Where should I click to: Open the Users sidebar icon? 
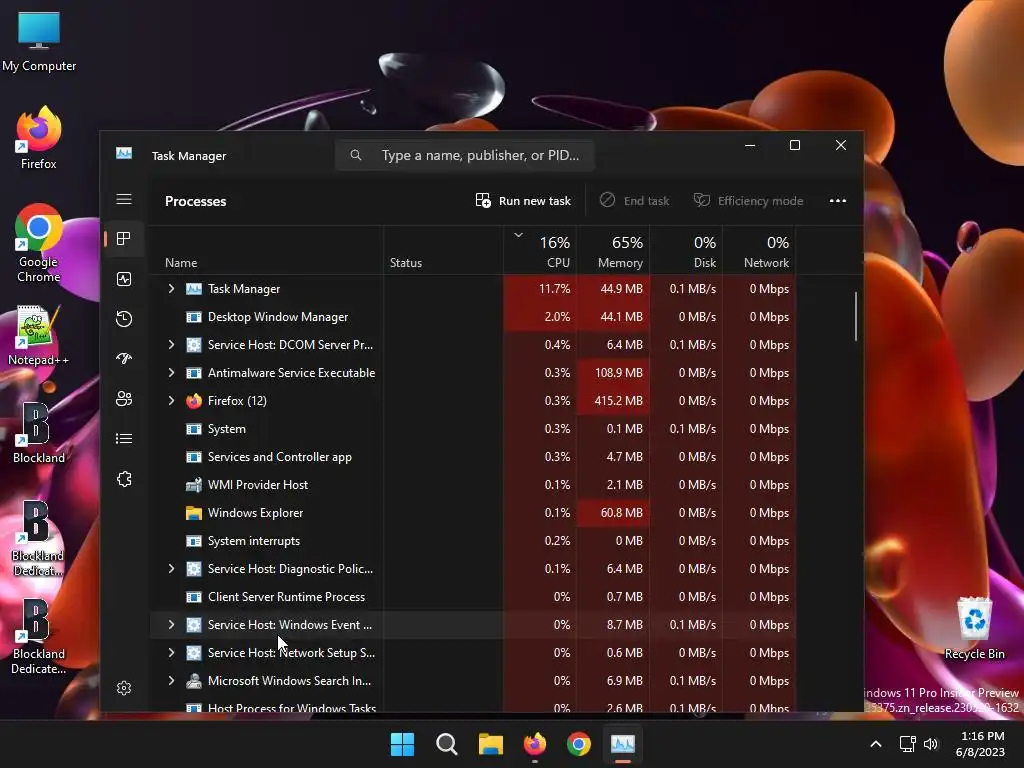click(x=124, y=398)
